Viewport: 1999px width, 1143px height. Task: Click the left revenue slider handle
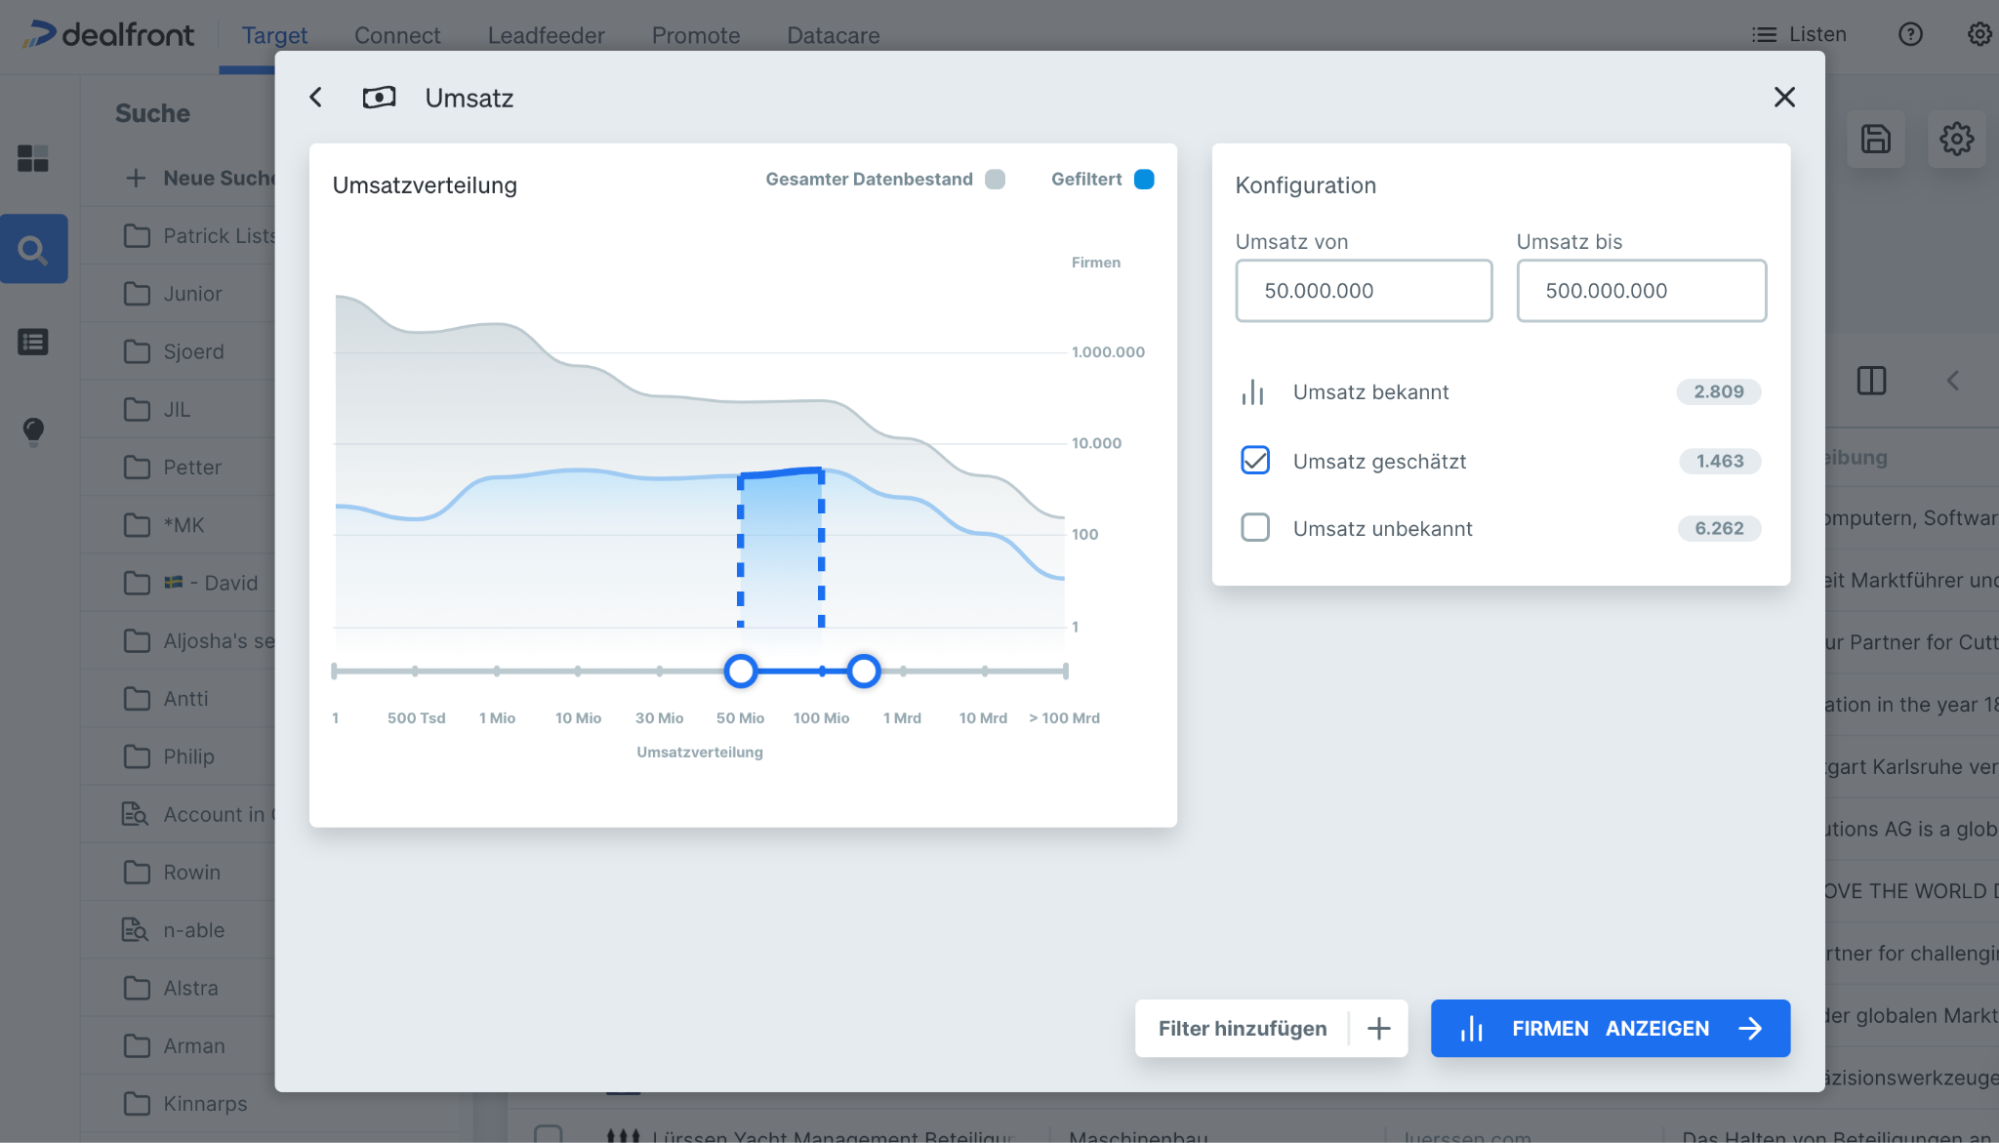coord(740,671)
